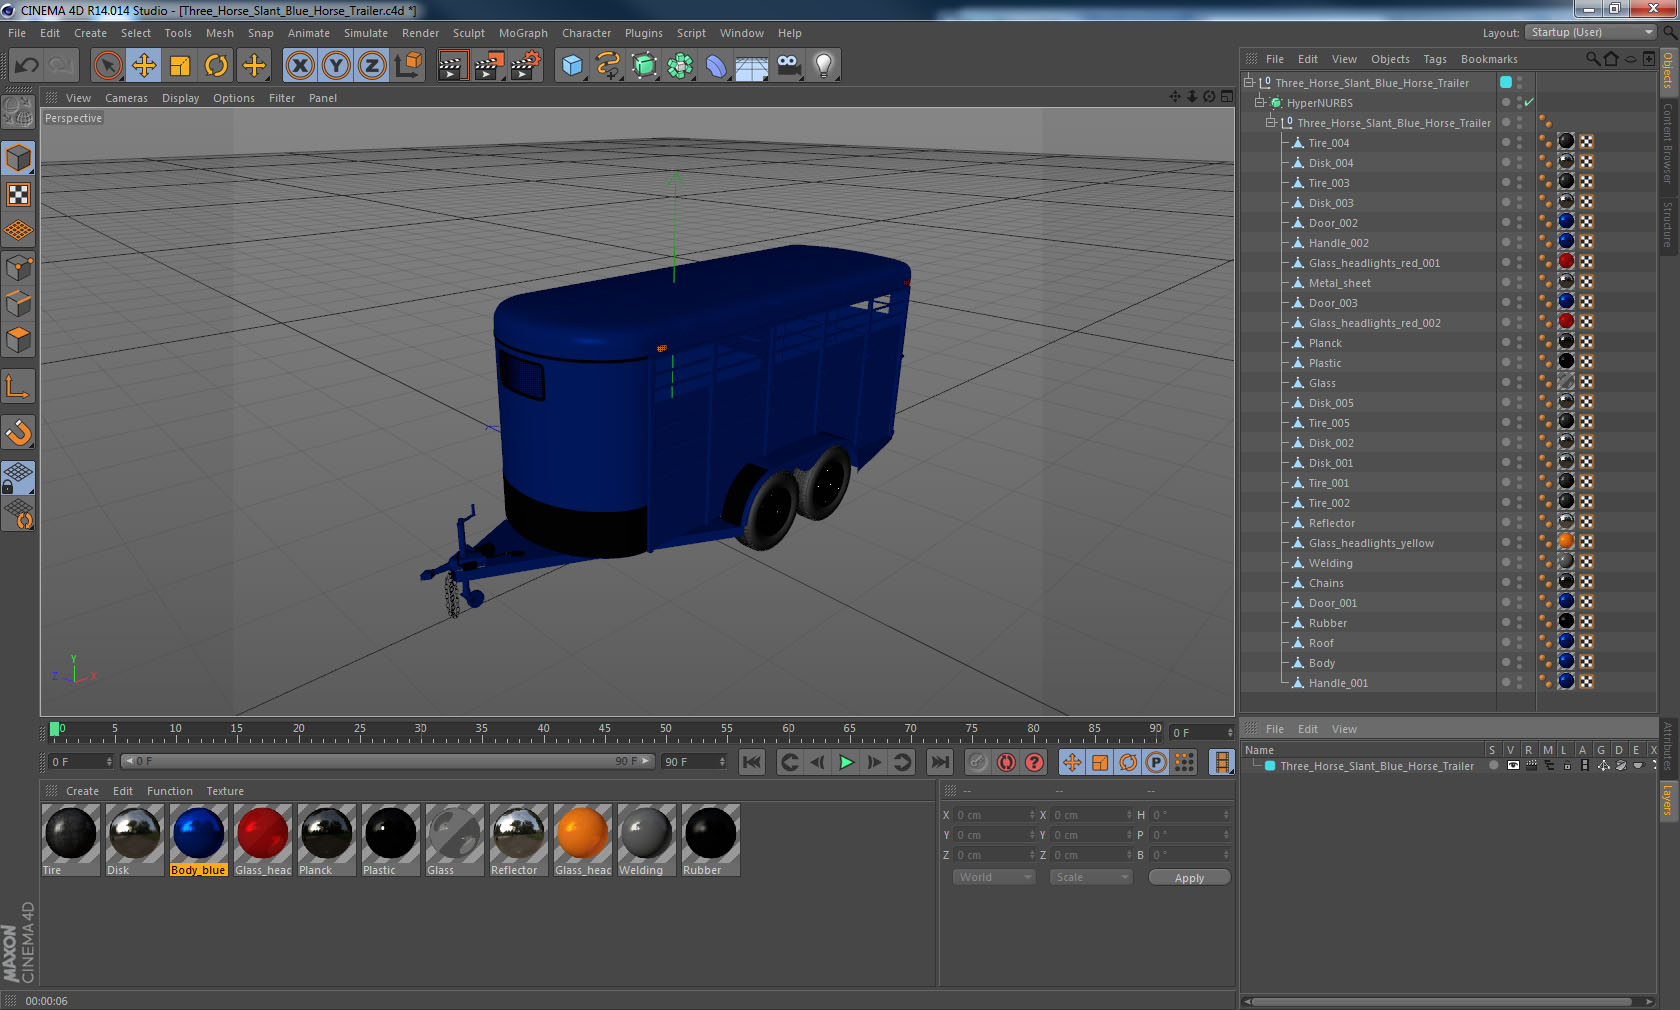The height and width of the screenshot is (1010, 1680).
Task: Go to end of animation
Action: pos(940,762)
